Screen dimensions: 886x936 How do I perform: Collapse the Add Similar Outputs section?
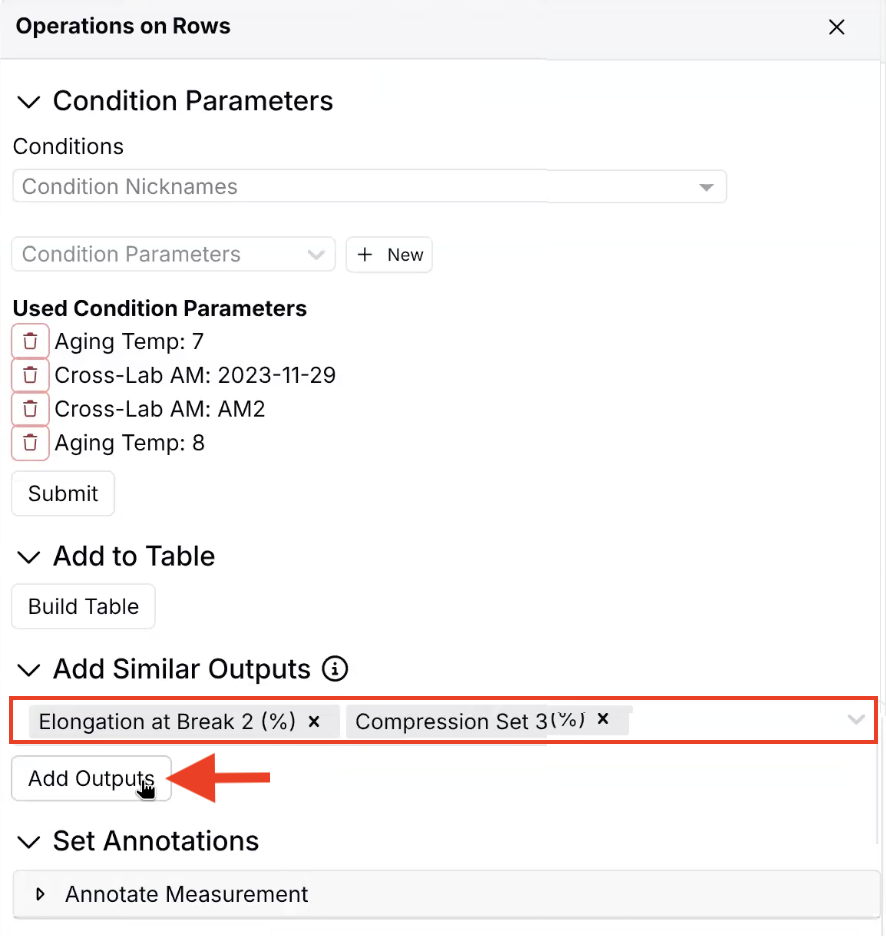click(30, 670)
